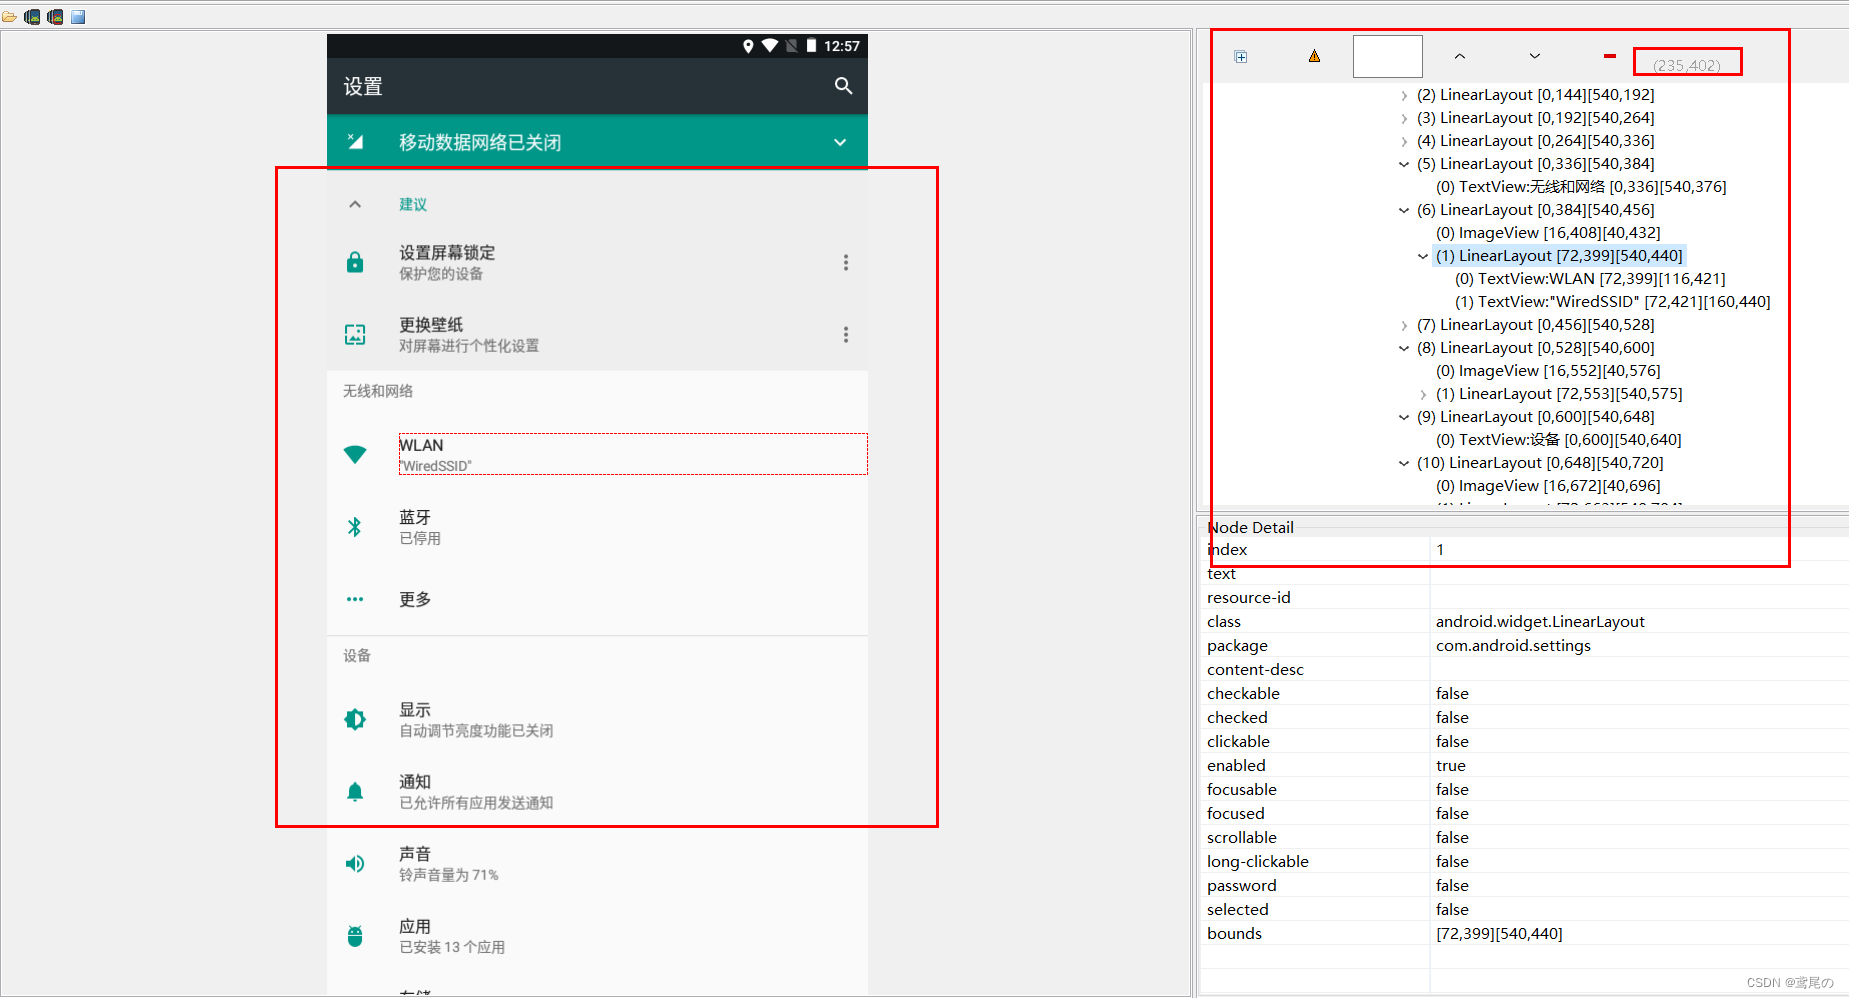
Task: Go to the previous search result with the up arrow
Action: pos(1460,56)
